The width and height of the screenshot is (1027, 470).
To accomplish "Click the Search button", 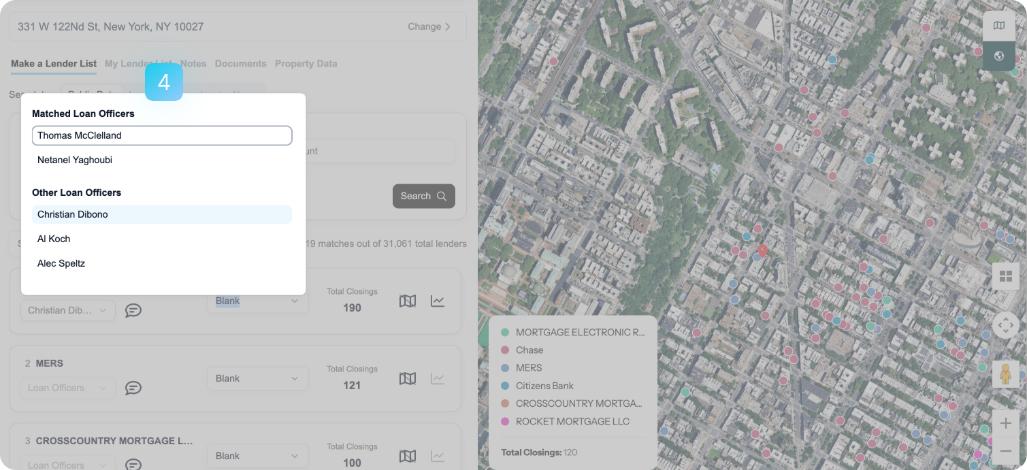I will coord(423,196).
